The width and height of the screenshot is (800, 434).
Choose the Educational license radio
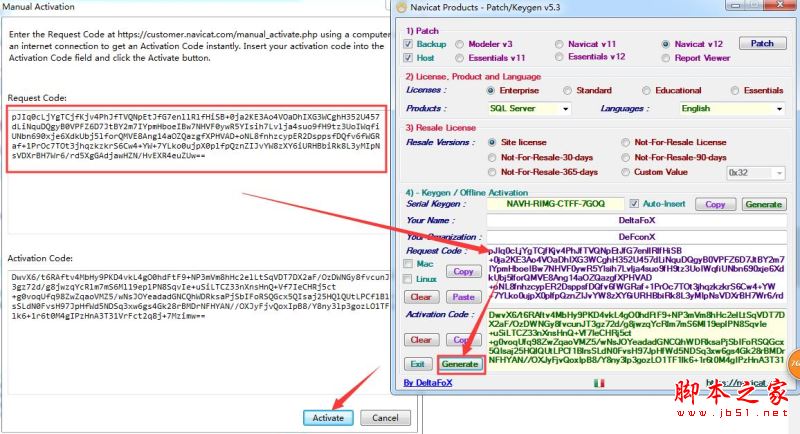click(x=646, y=90)
